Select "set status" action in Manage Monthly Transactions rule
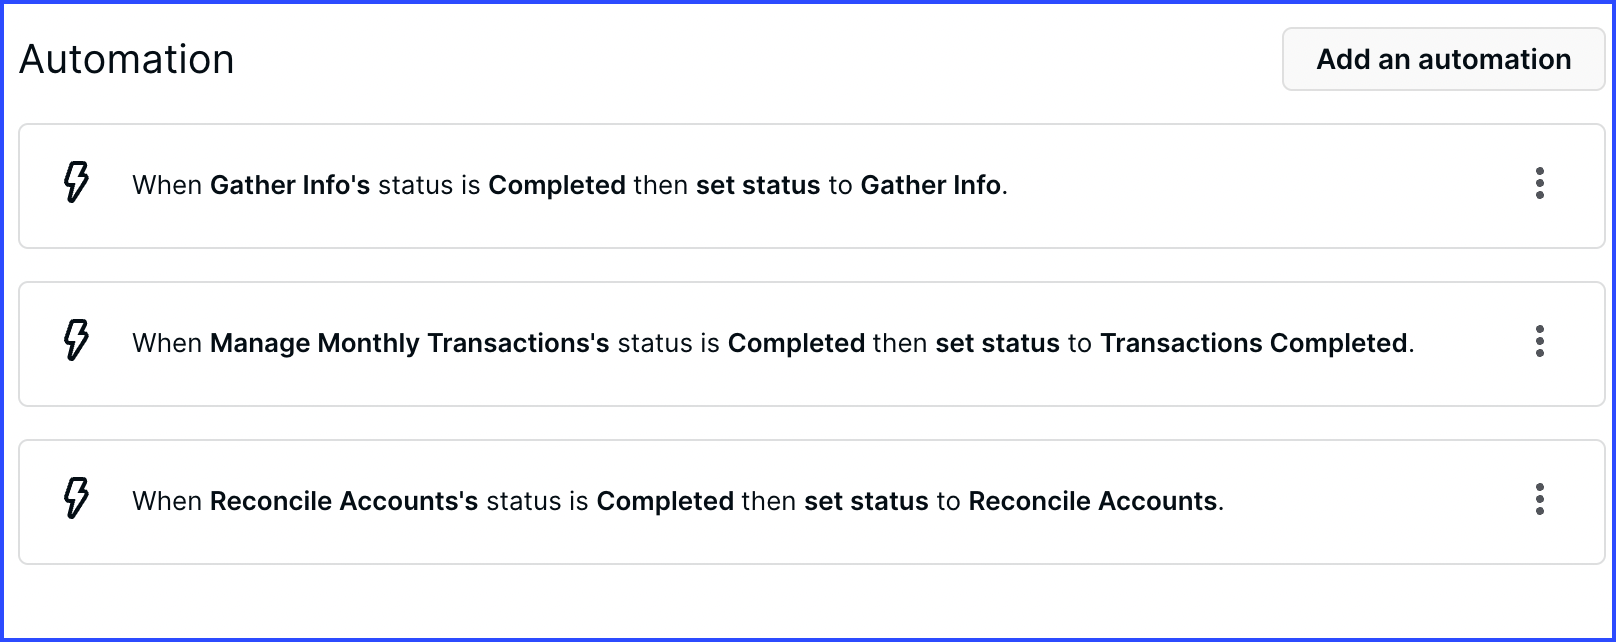 (x=997, y=343)
